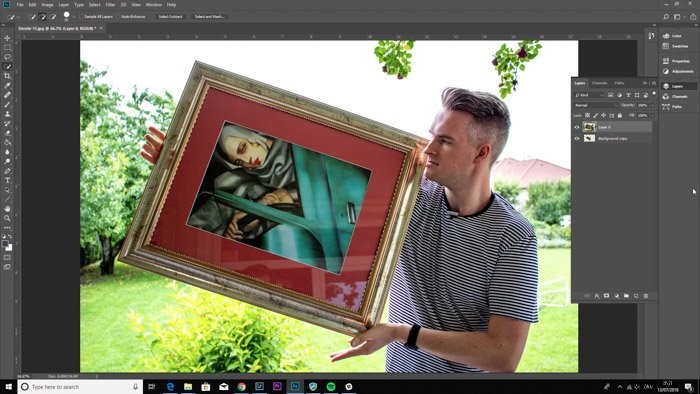The width and height of the screenshot is (700, 394).
Task: Switch to the Paths tab in Layers panel
Action: tap(619, 83)
